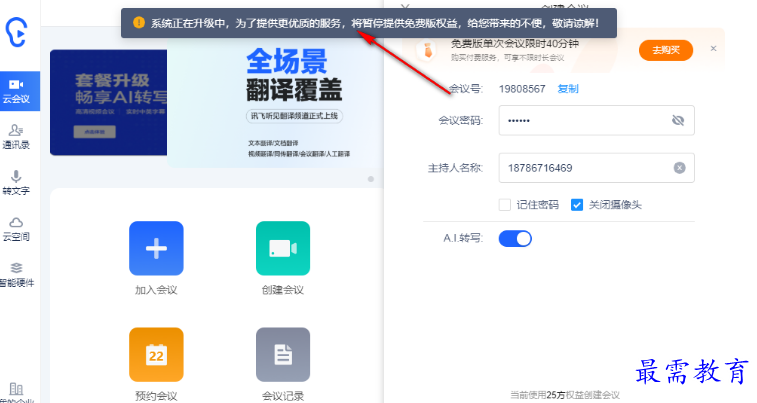
Task: Click the 预约会议 calendar icon
Action: point(156,355)
